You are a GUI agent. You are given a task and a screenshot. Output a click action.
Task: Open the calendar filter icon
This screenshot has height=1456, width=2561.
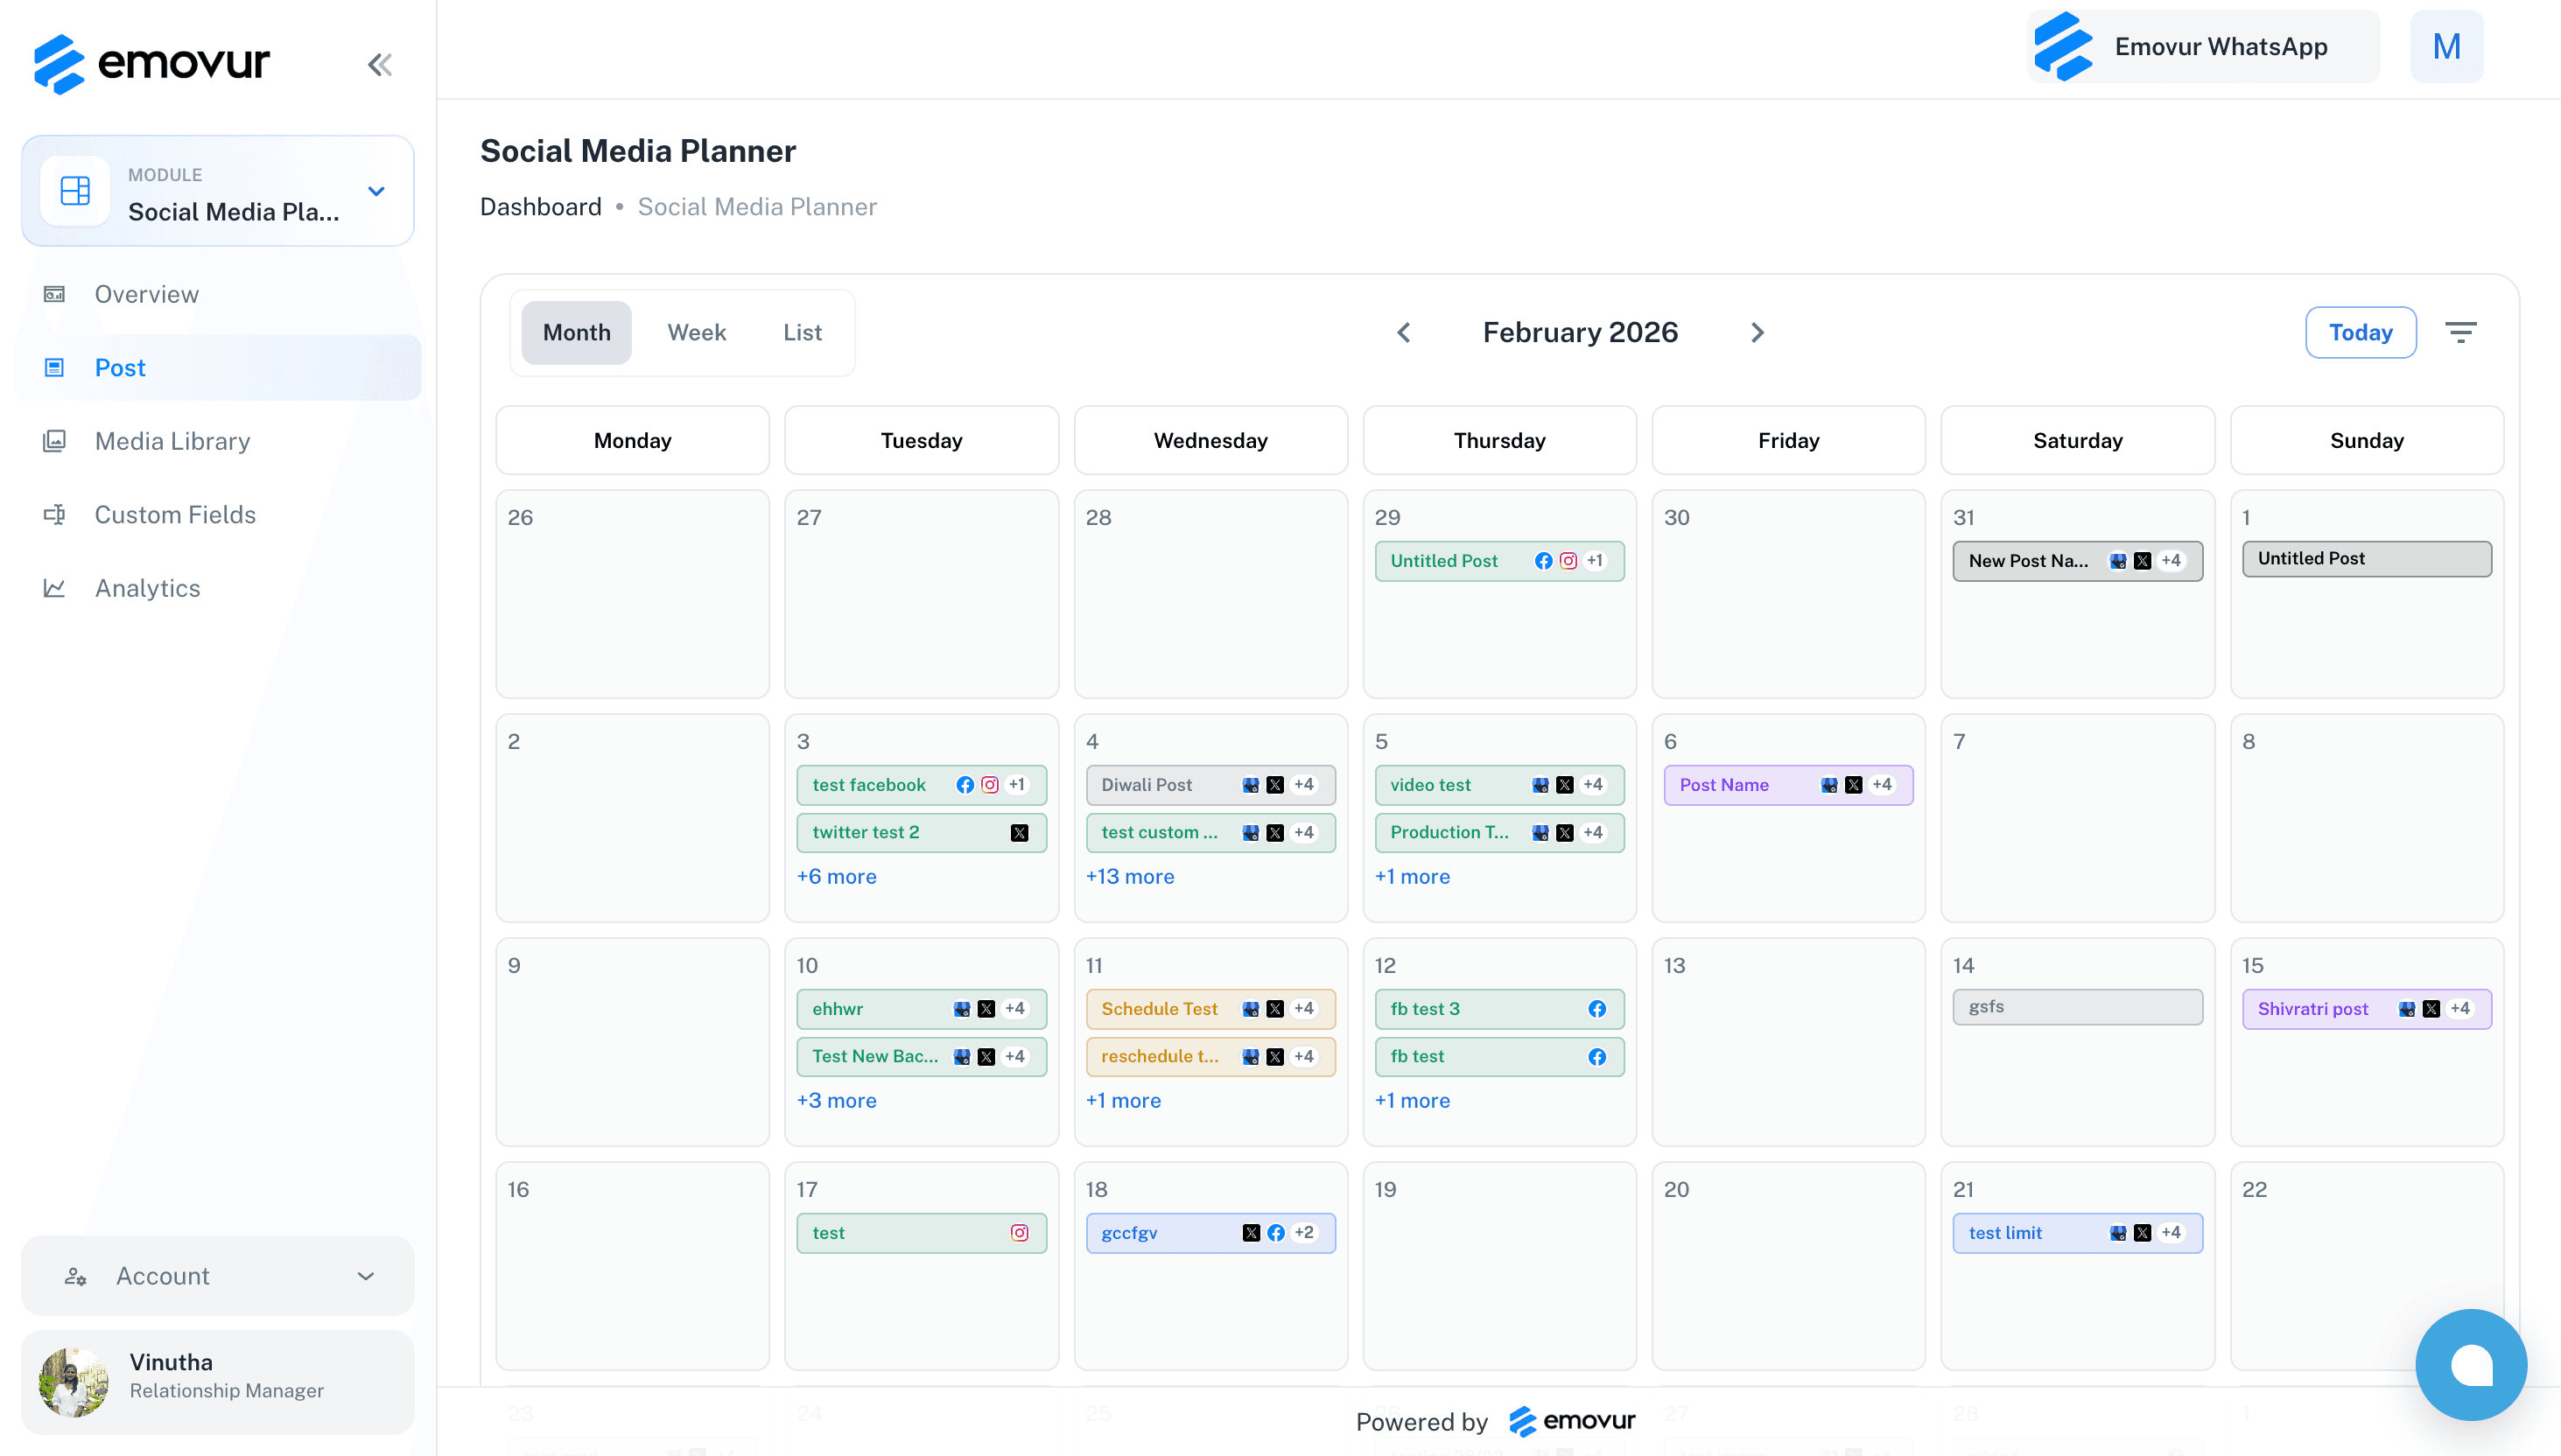pyautogui.click(x=2460, y=332)
